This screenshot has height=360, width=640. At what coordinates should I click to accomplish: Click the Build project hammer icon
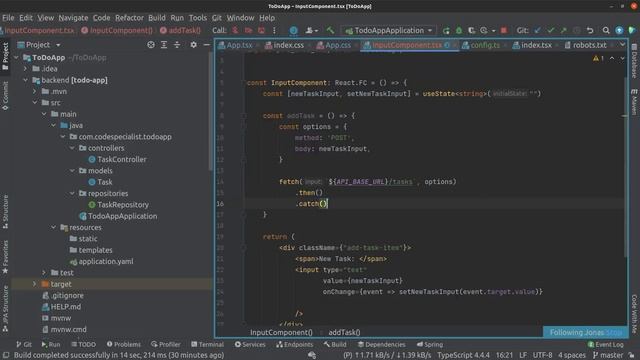click(330, 30)
